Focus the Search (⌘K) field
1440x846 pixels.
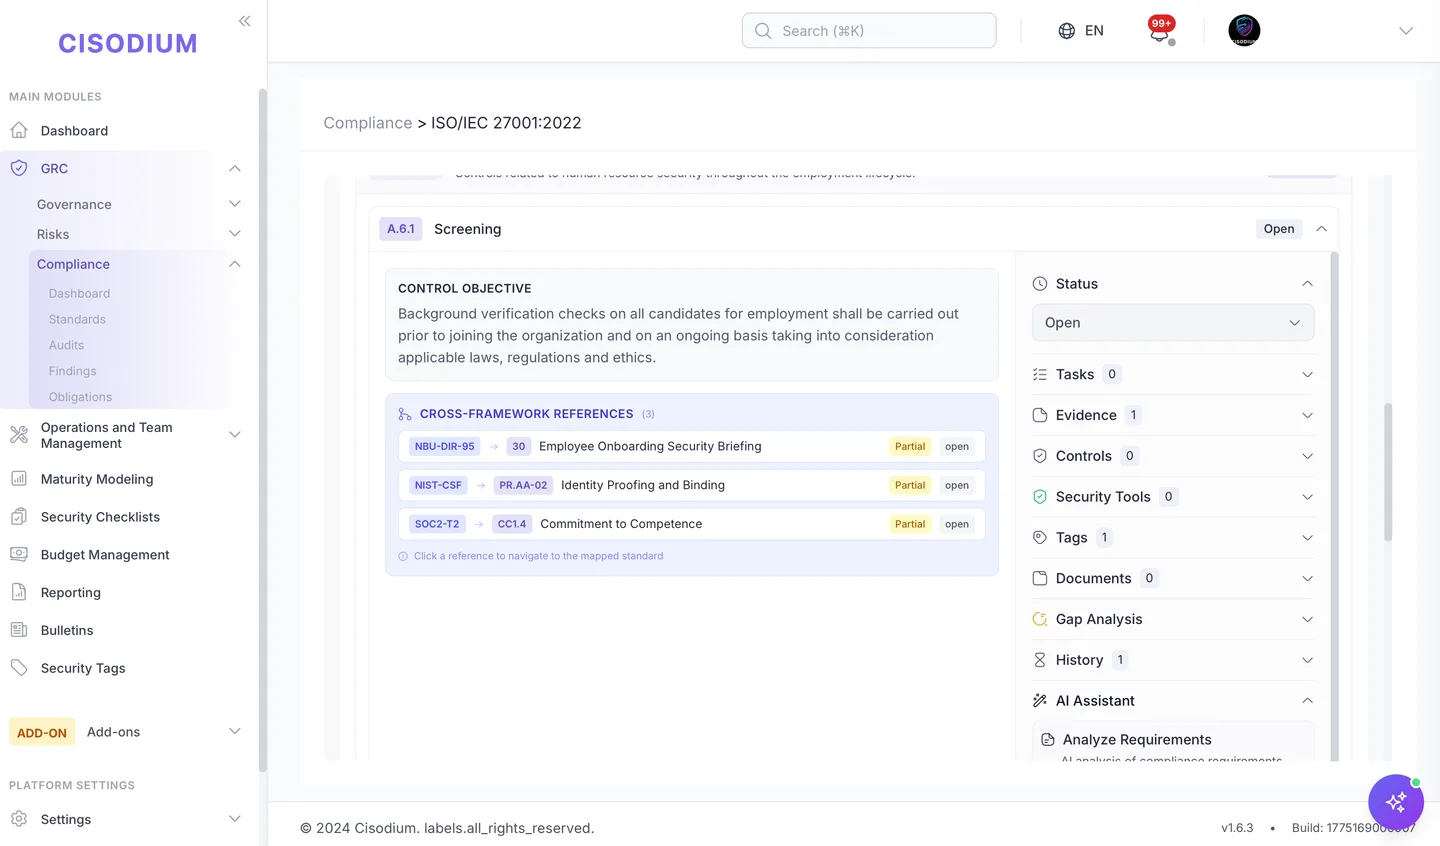click(869, 31)
